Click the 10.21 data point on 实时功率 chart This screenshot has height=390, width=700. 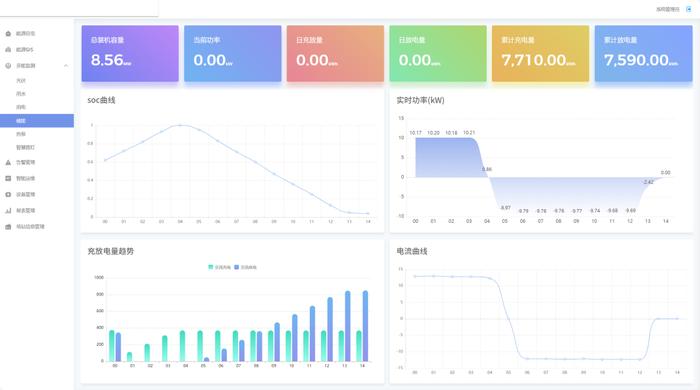(469, 138)
